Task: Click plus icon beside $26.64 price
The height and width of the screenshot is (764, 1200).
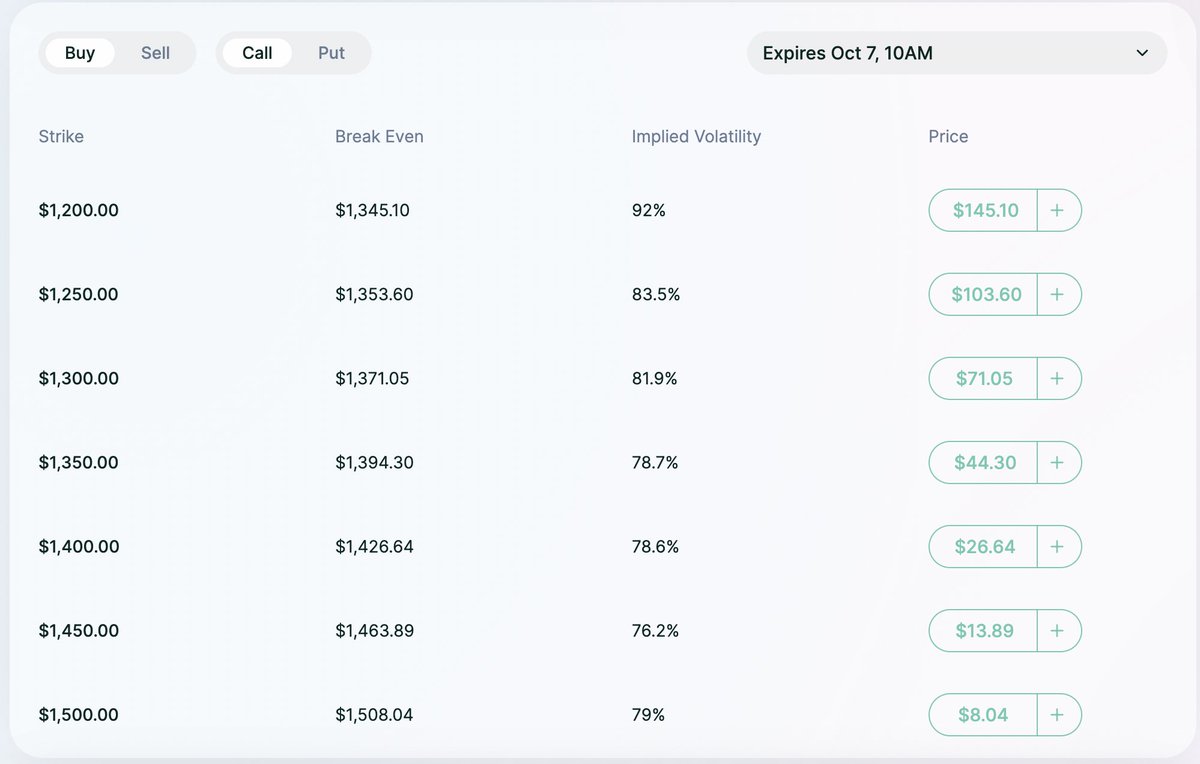Action: click(1058, 546)
